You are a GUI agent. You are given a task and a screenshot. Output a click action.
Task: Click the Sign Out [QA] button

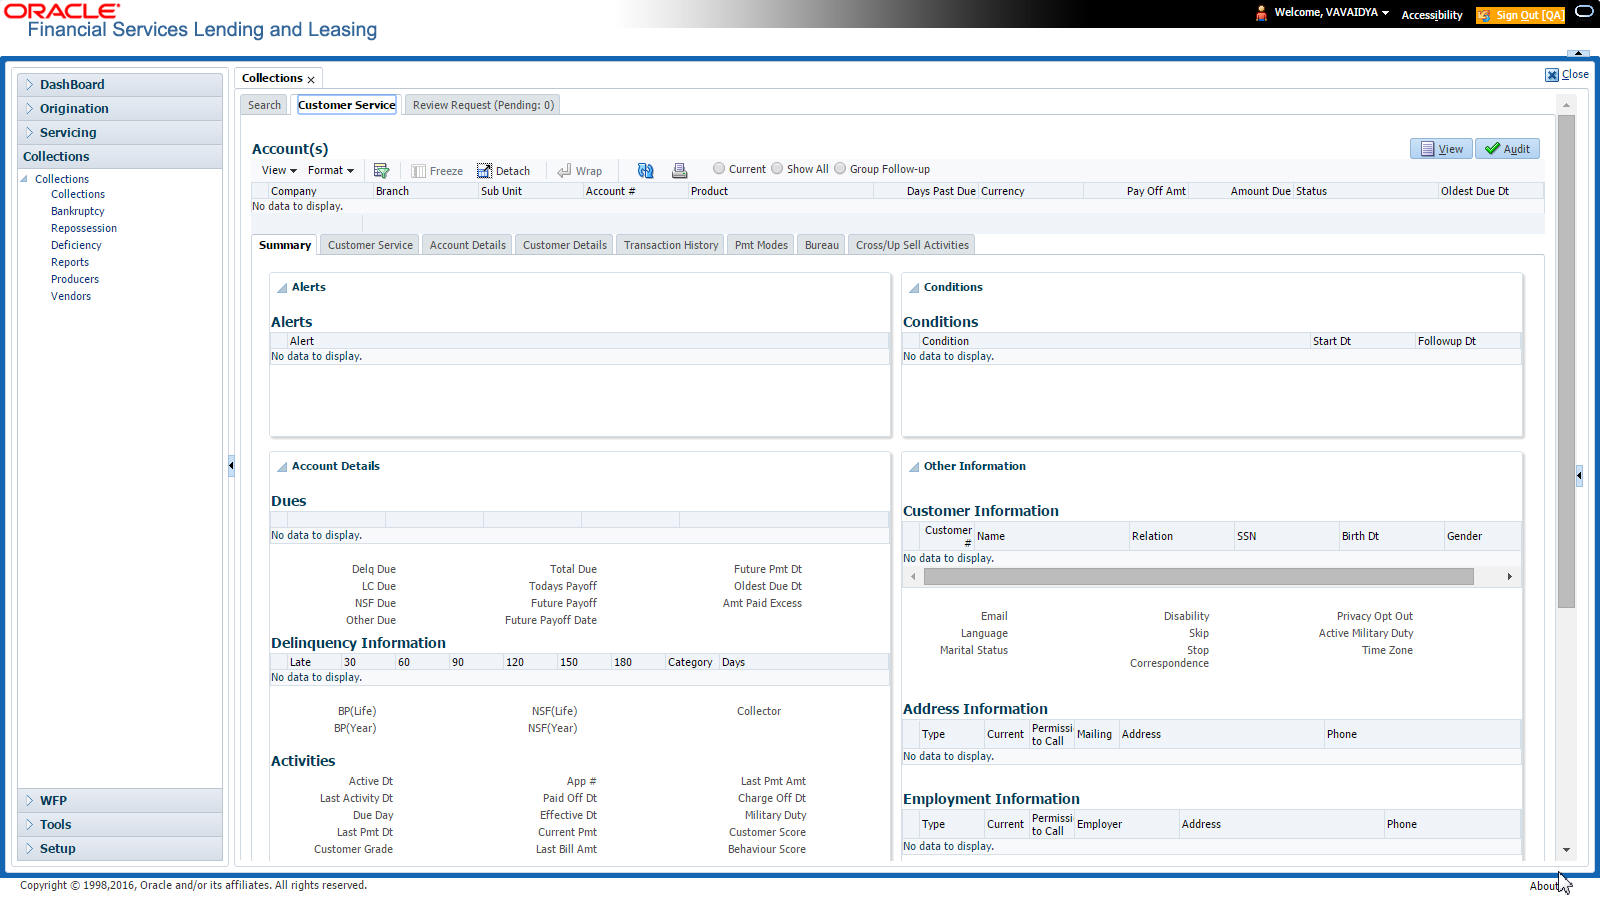pyautogui.click(x=1521, y=15)
